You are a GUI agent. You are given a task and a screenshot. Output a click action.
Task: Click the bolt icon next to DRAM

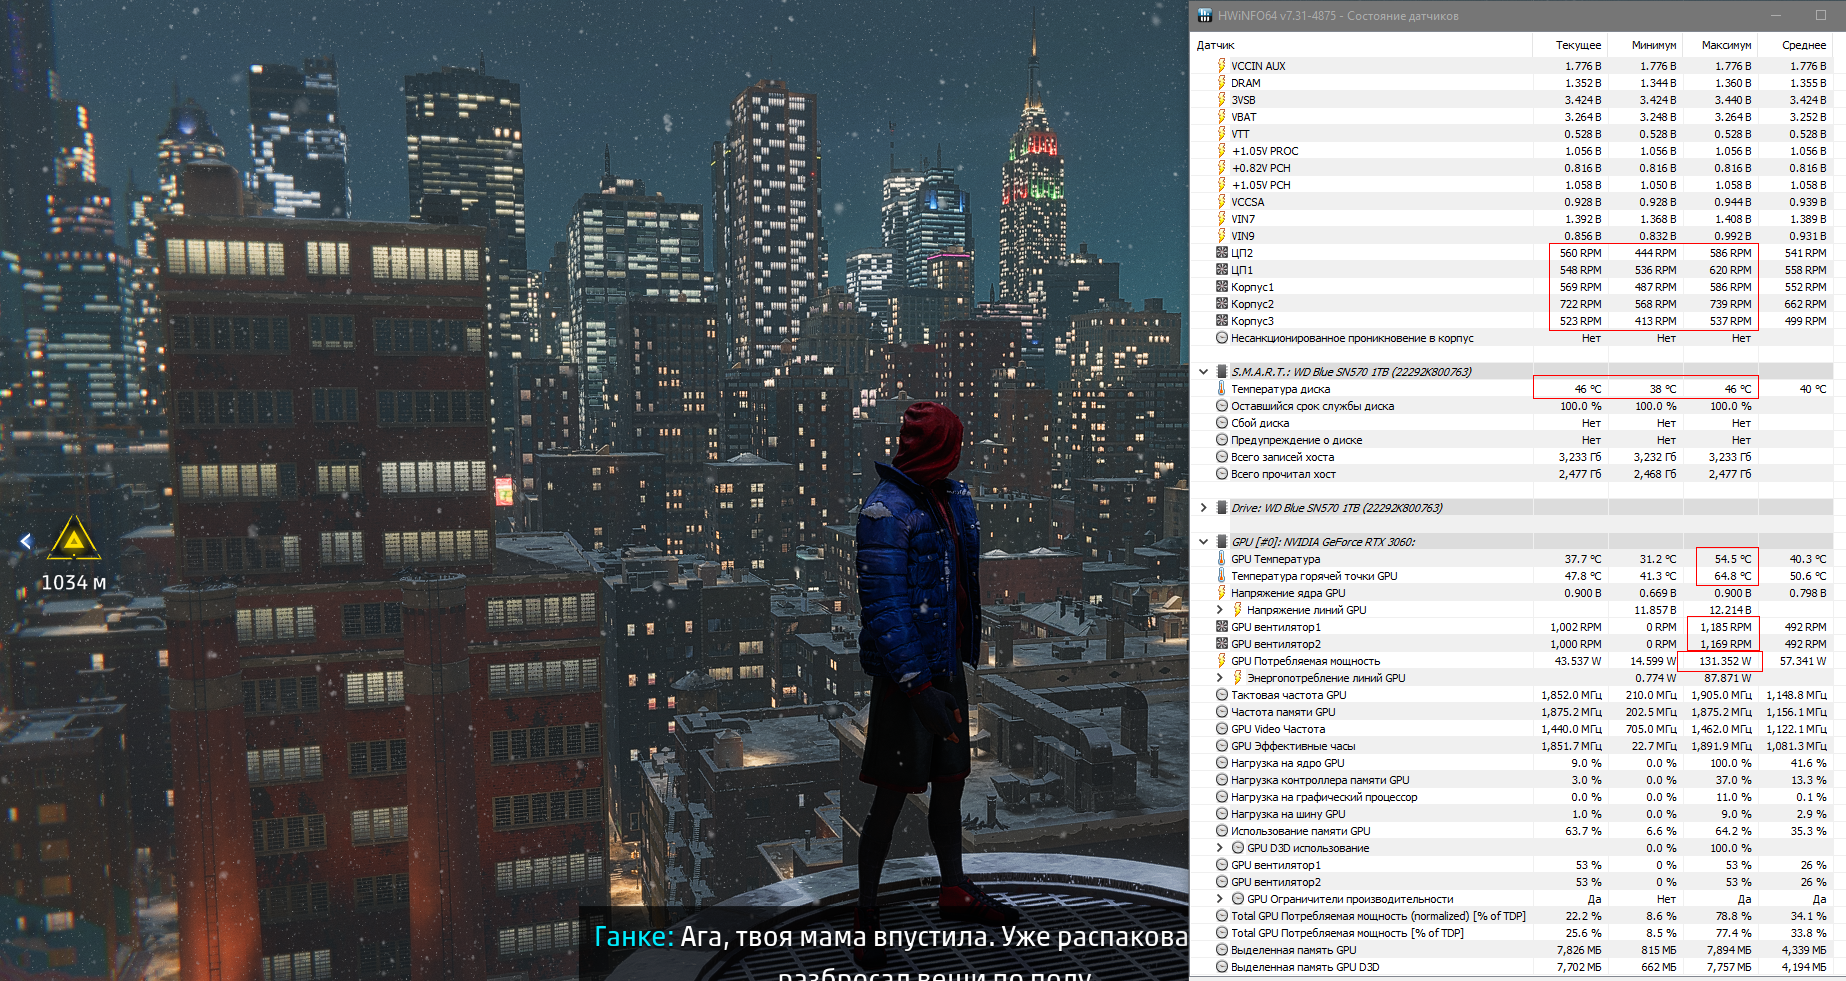tap(1221, 83)
